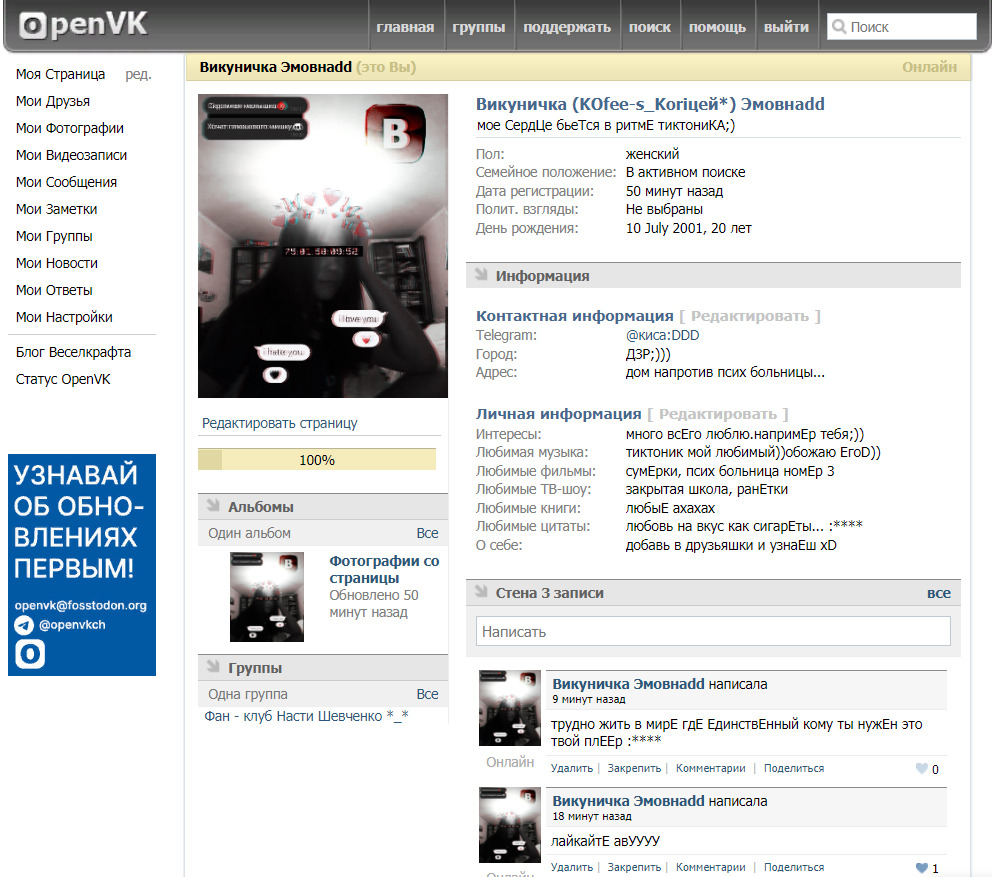
Task: Share the лайкайтЕ авУУУУ post
Action: pyautogui.click(x=794, y=868)
